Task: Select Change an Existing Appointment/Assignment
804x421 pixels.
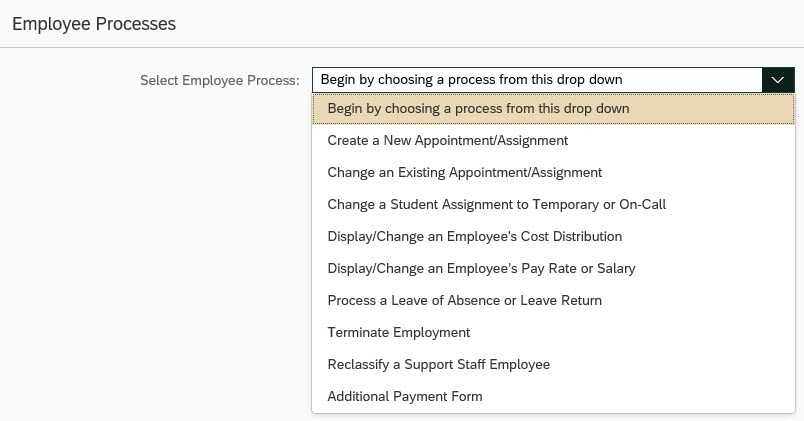Action: pos(464,172)
